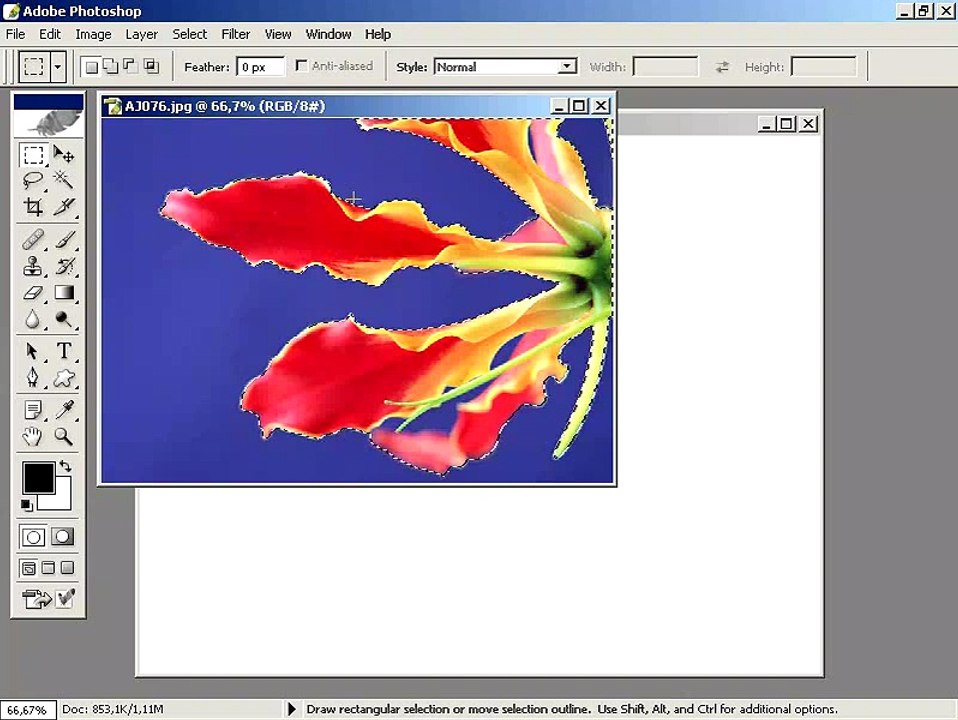
Task: Select the Brush tool
Action: [64, 240]
